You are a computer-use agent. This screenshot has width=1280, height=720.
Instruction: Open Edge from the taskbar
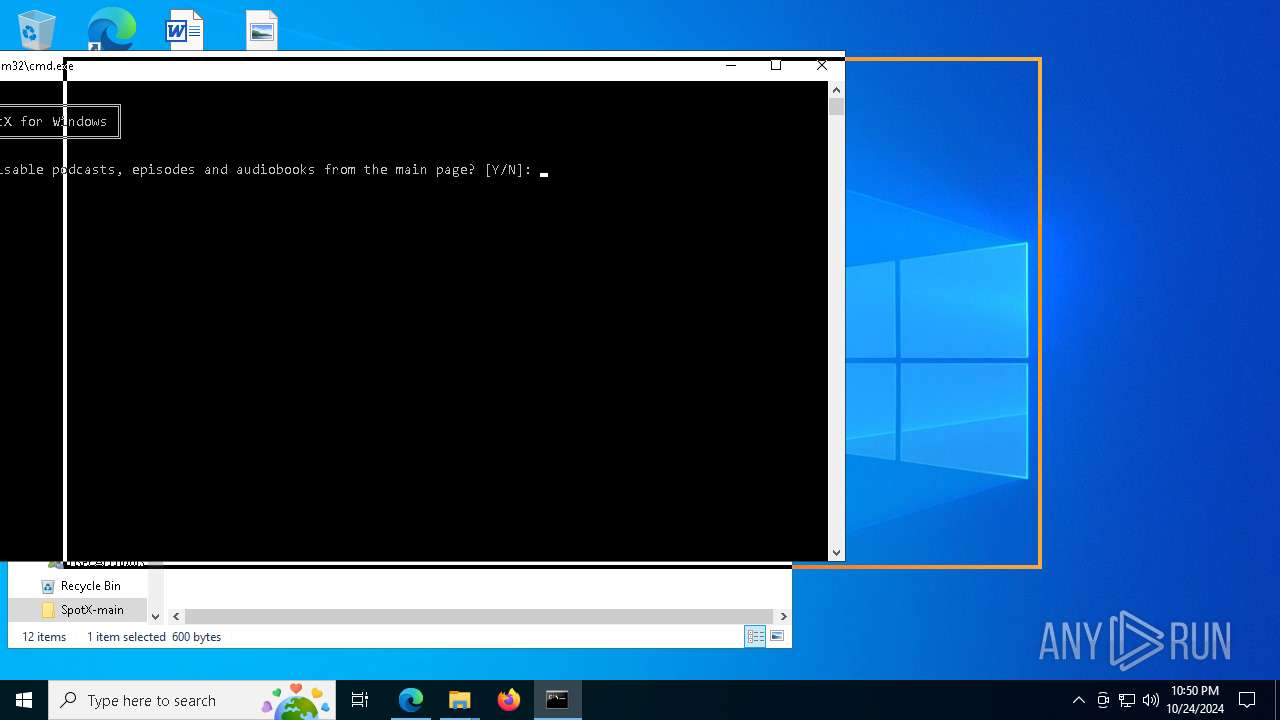[x=411, y=700]
